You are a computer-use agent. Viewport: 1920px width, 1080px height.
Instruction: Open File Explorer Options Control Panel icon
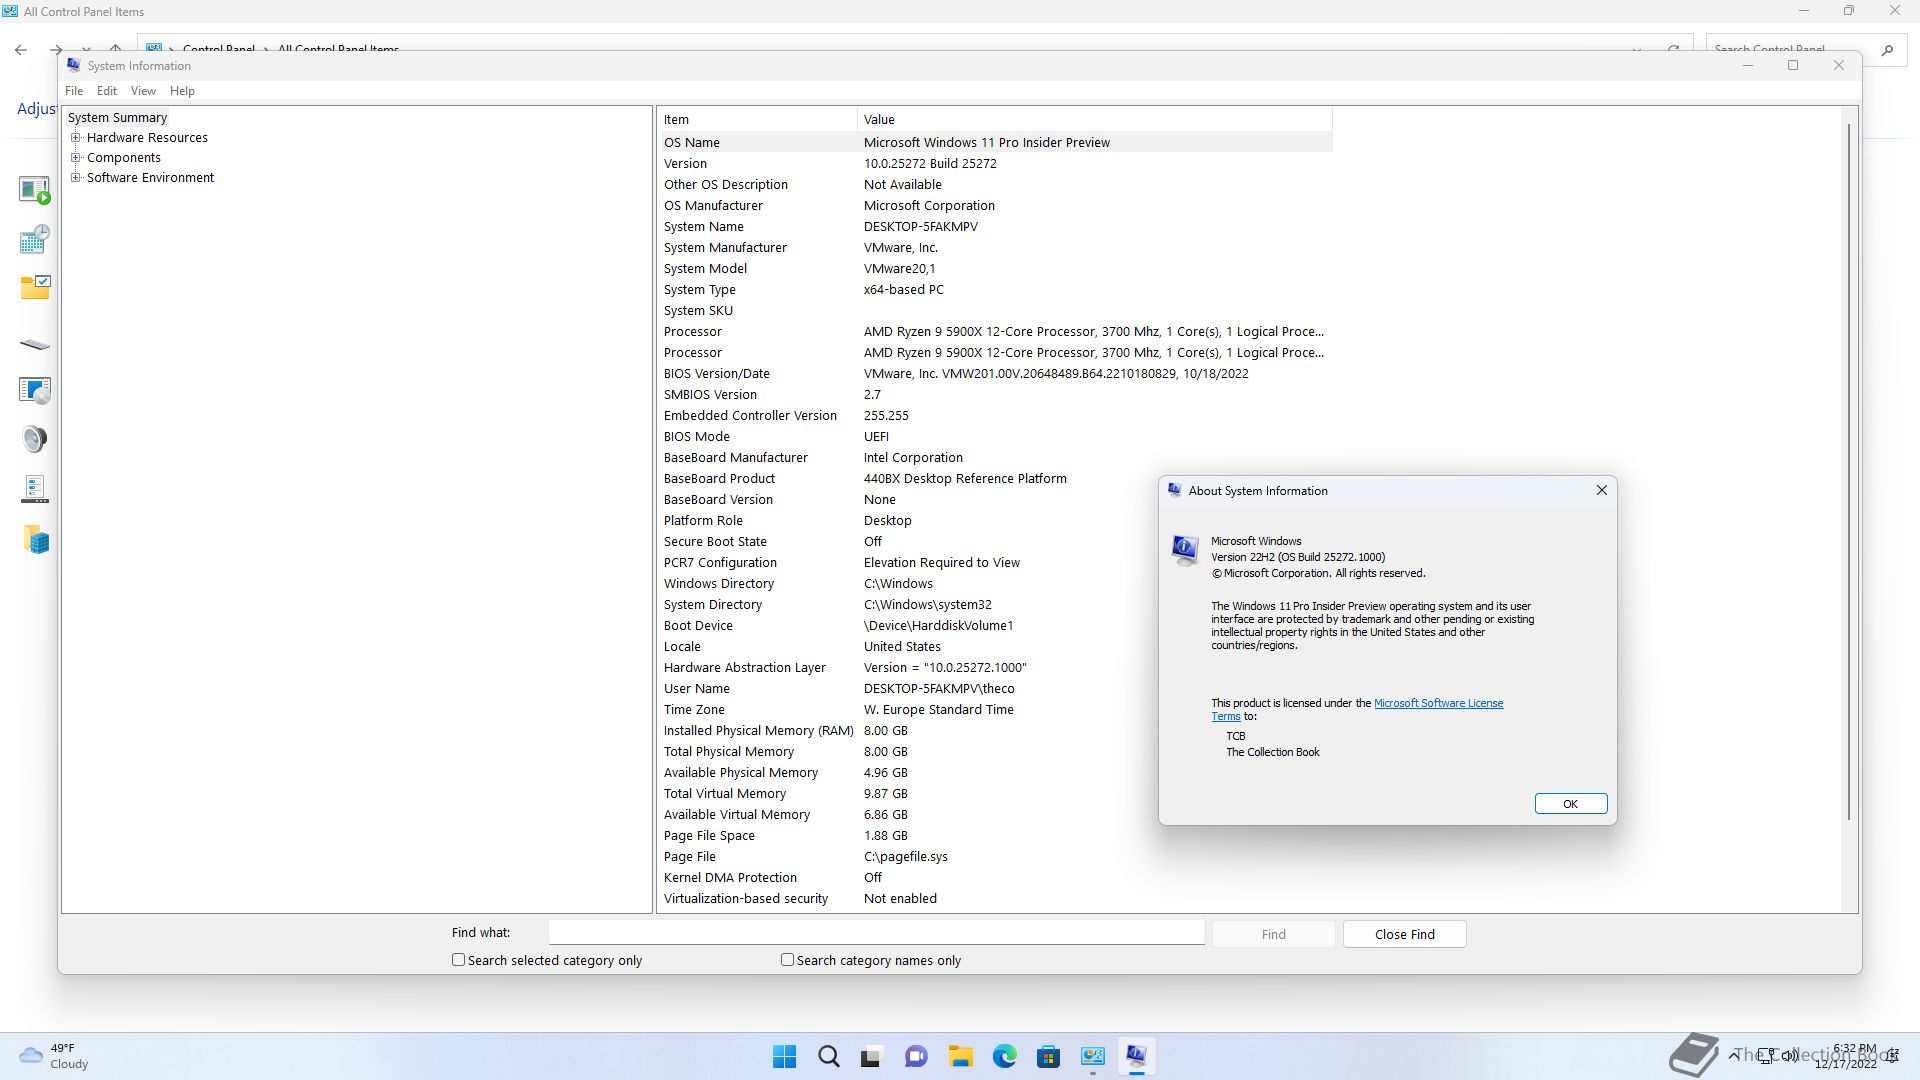(x=35, y=288)
